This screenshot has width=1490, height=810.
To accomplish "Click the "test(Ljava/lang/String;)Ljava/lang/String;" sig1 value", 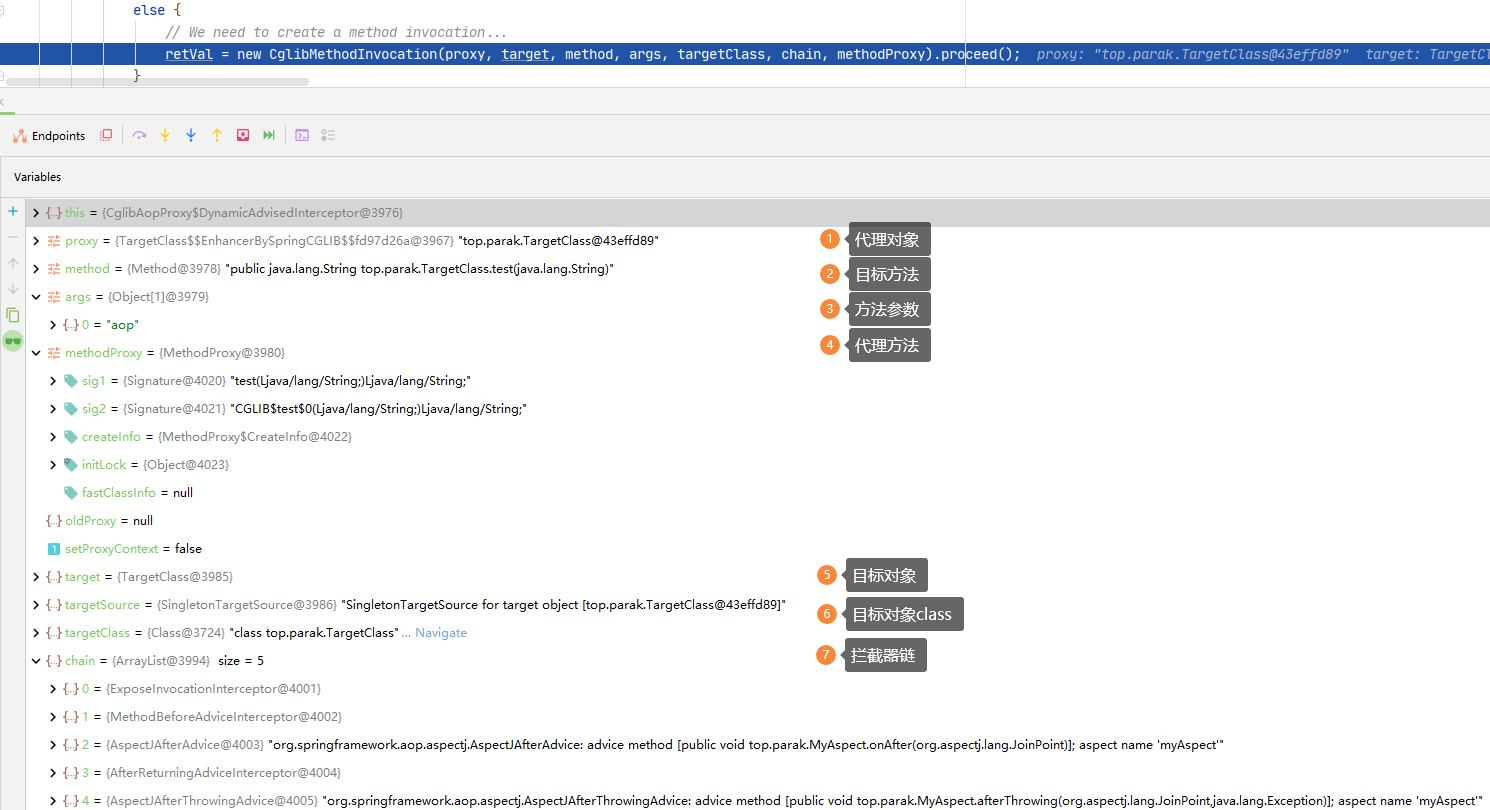I will [350, 381].
